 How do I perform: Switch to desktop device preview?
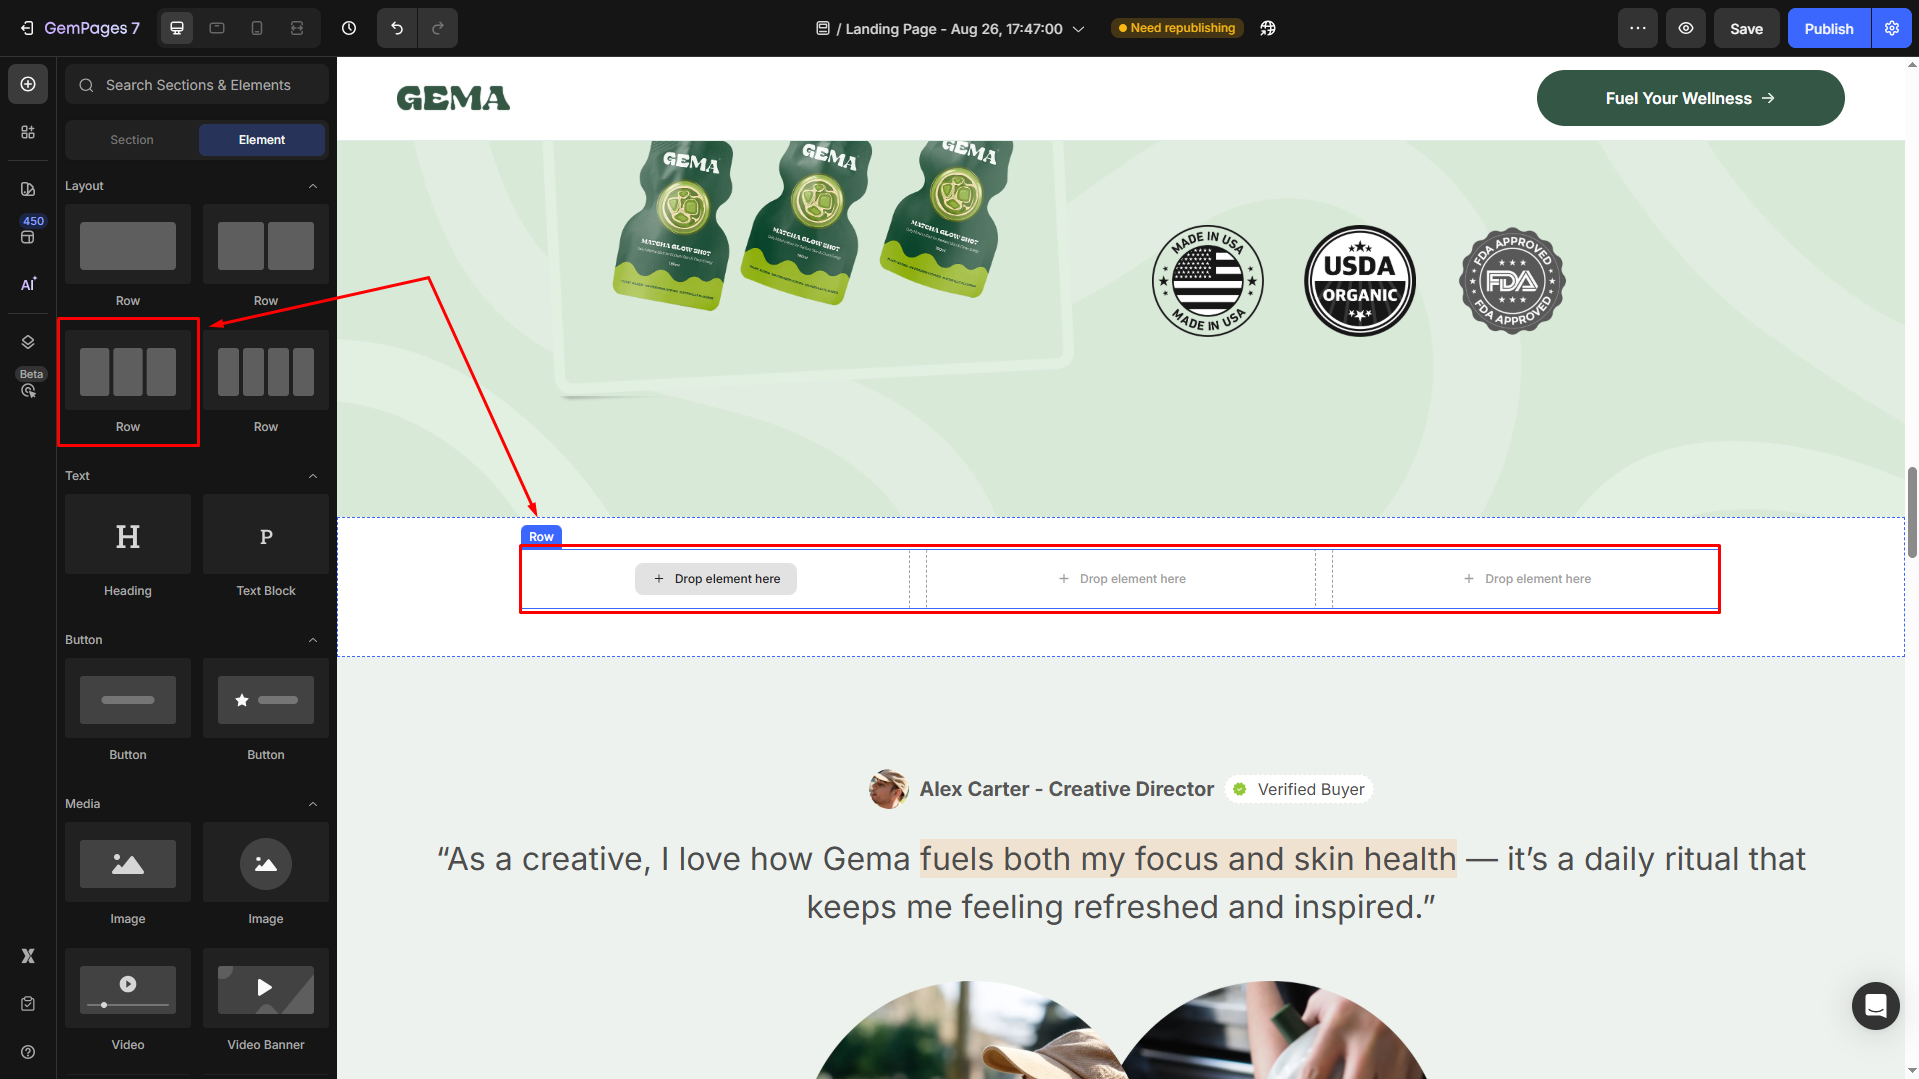pyautogui.click(x=177, y=28)
